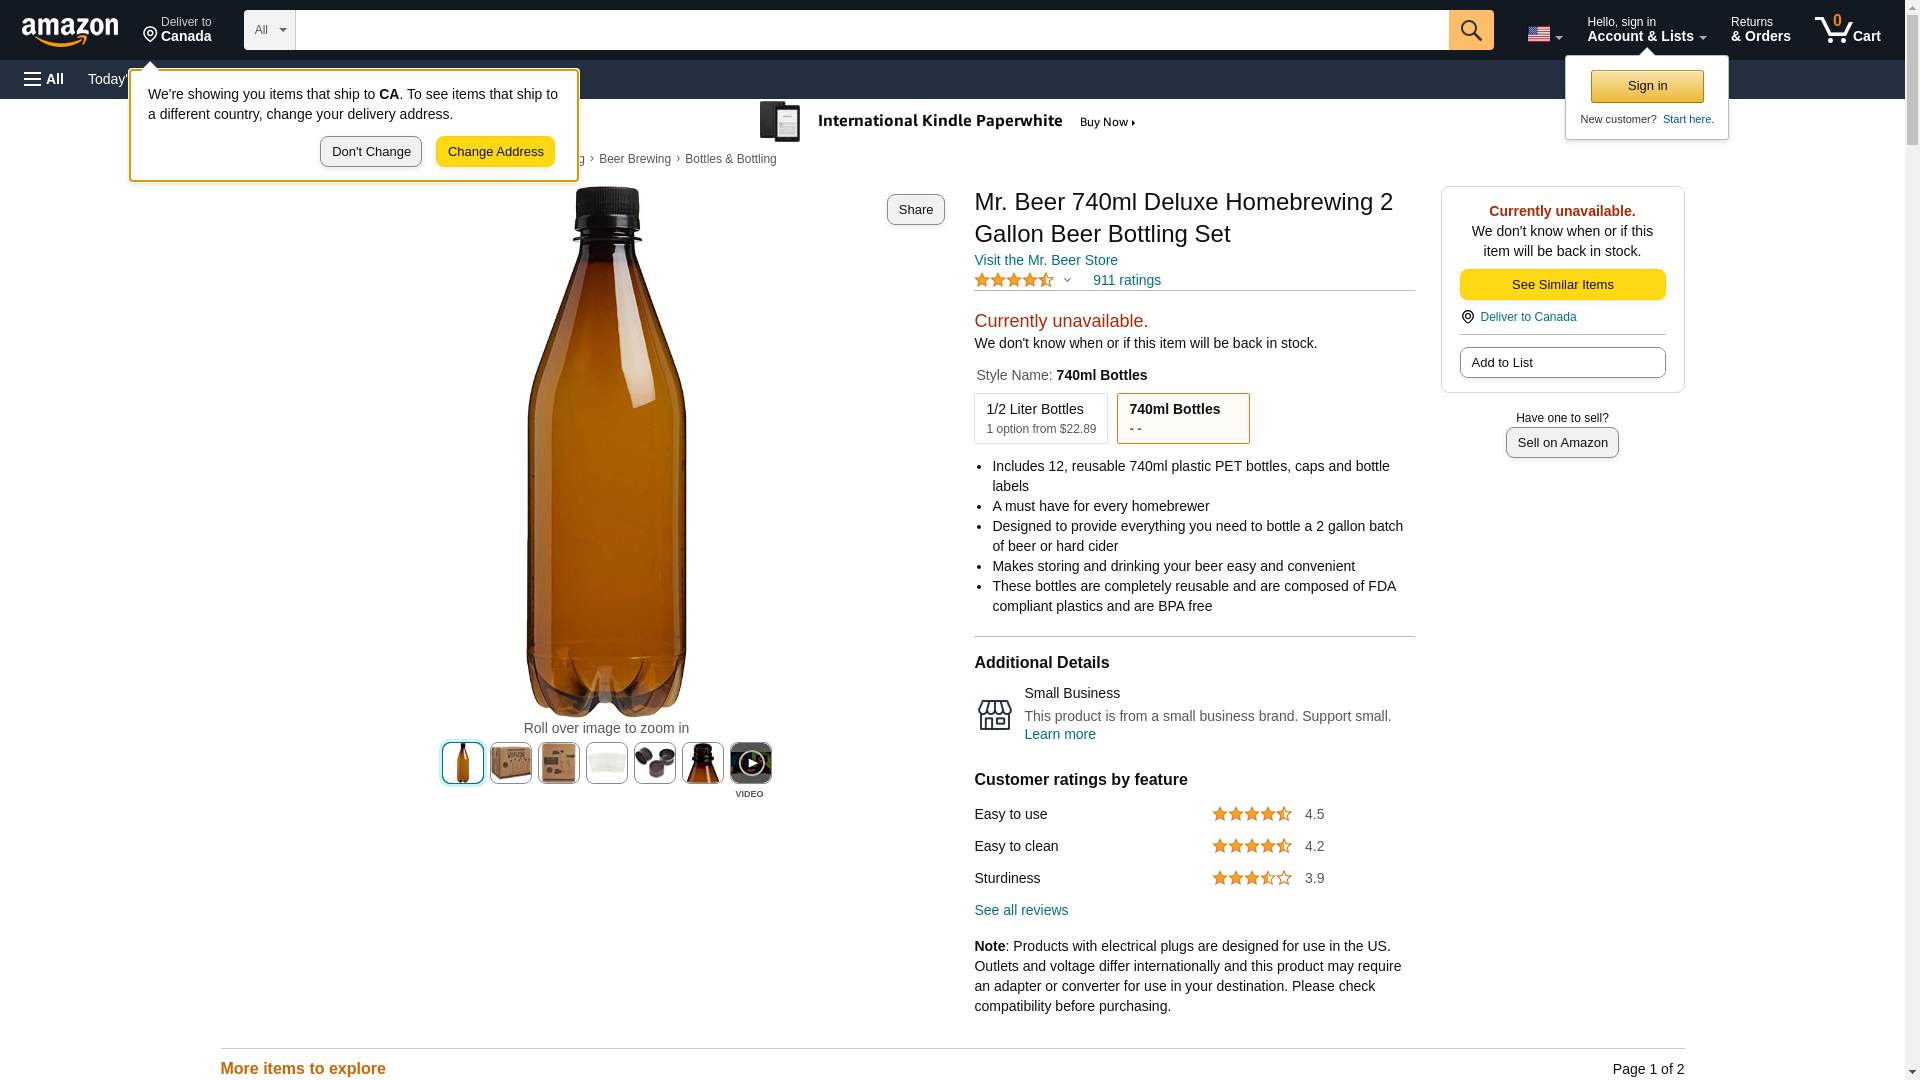
Task: Click in the Amazon search field
Action: coord(871,30)
